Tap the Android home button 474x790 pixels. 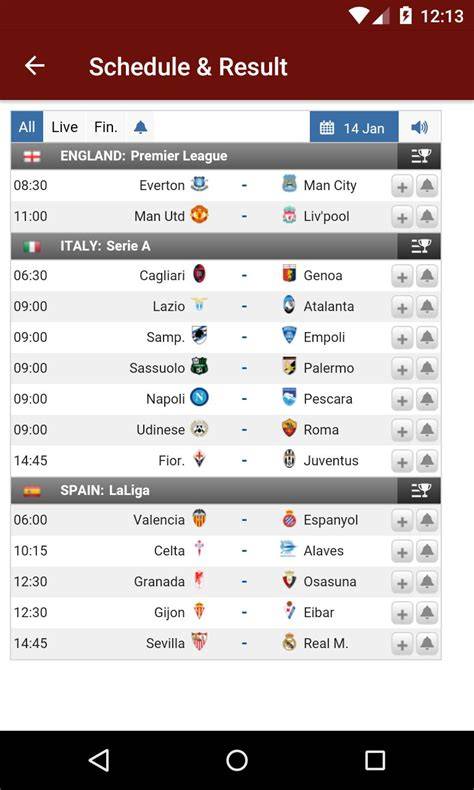237,760
